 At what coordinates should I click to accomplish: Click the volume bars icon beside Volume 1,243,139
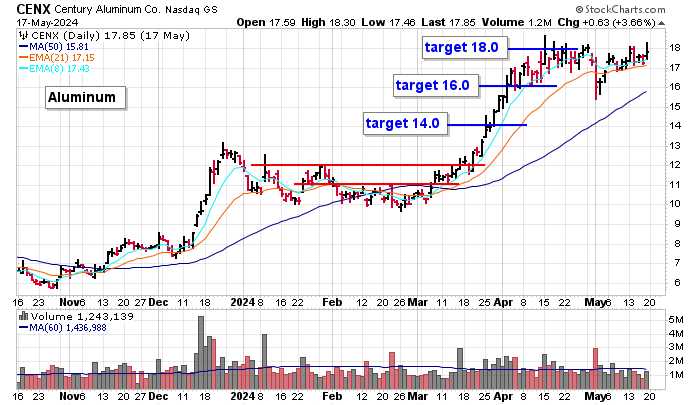pyautogui.click(x=24, y=317)
